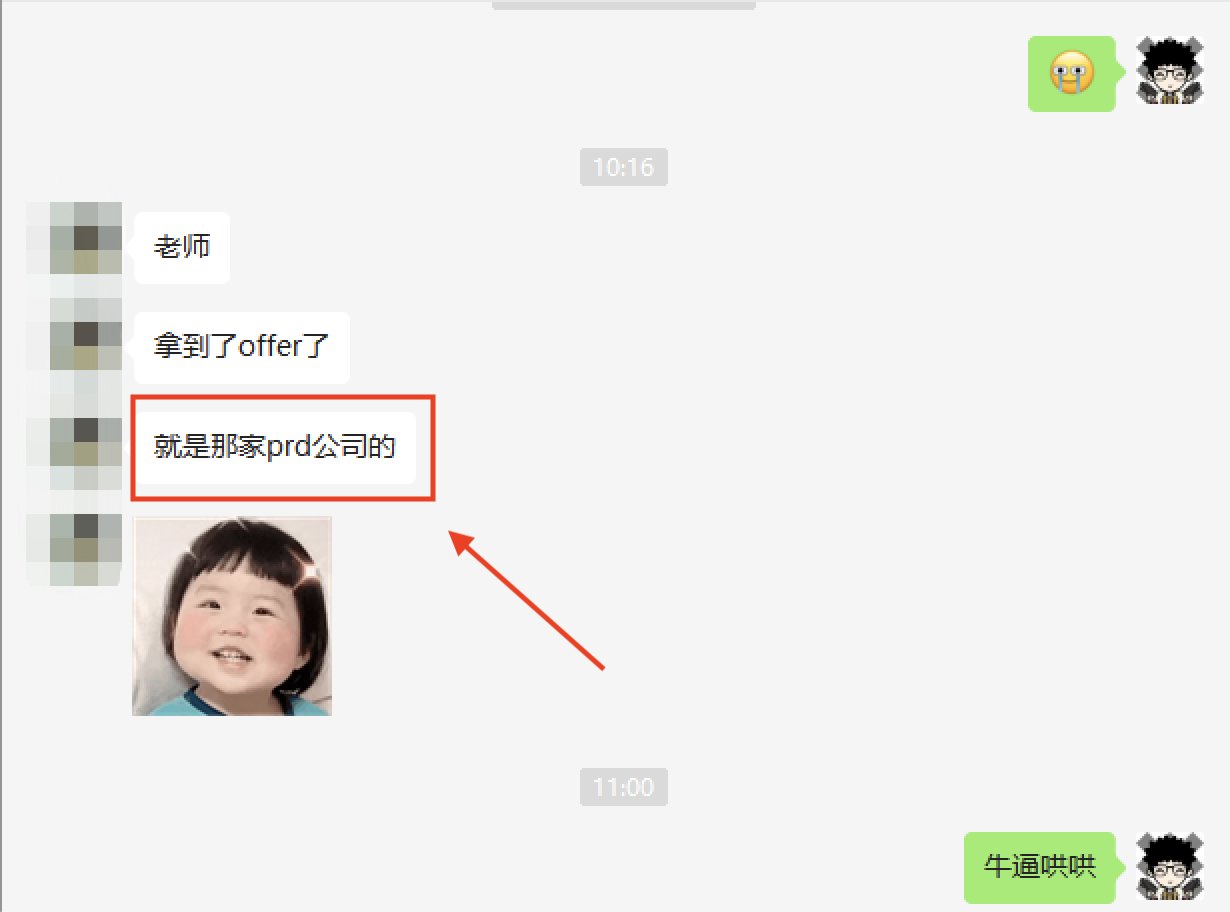Click the word offer in the message
The width and height of the screenshot is (1230, 912).
270,347
